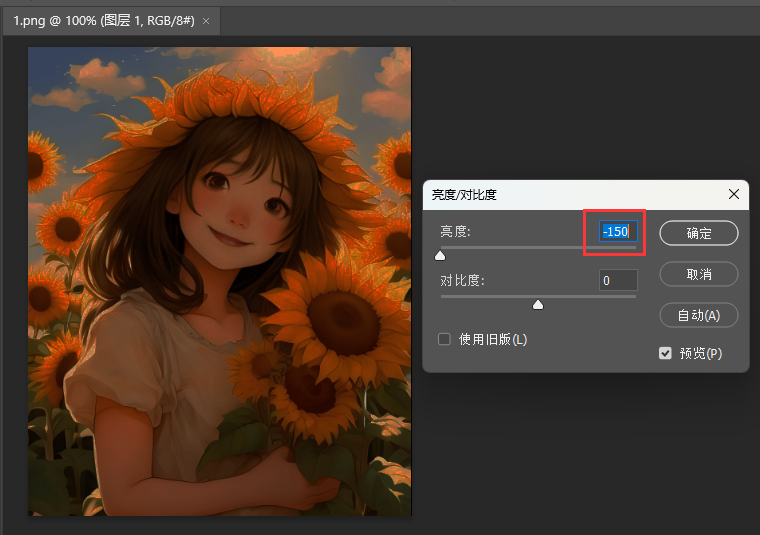Click the 亮度: label

(x=455, y=232)
